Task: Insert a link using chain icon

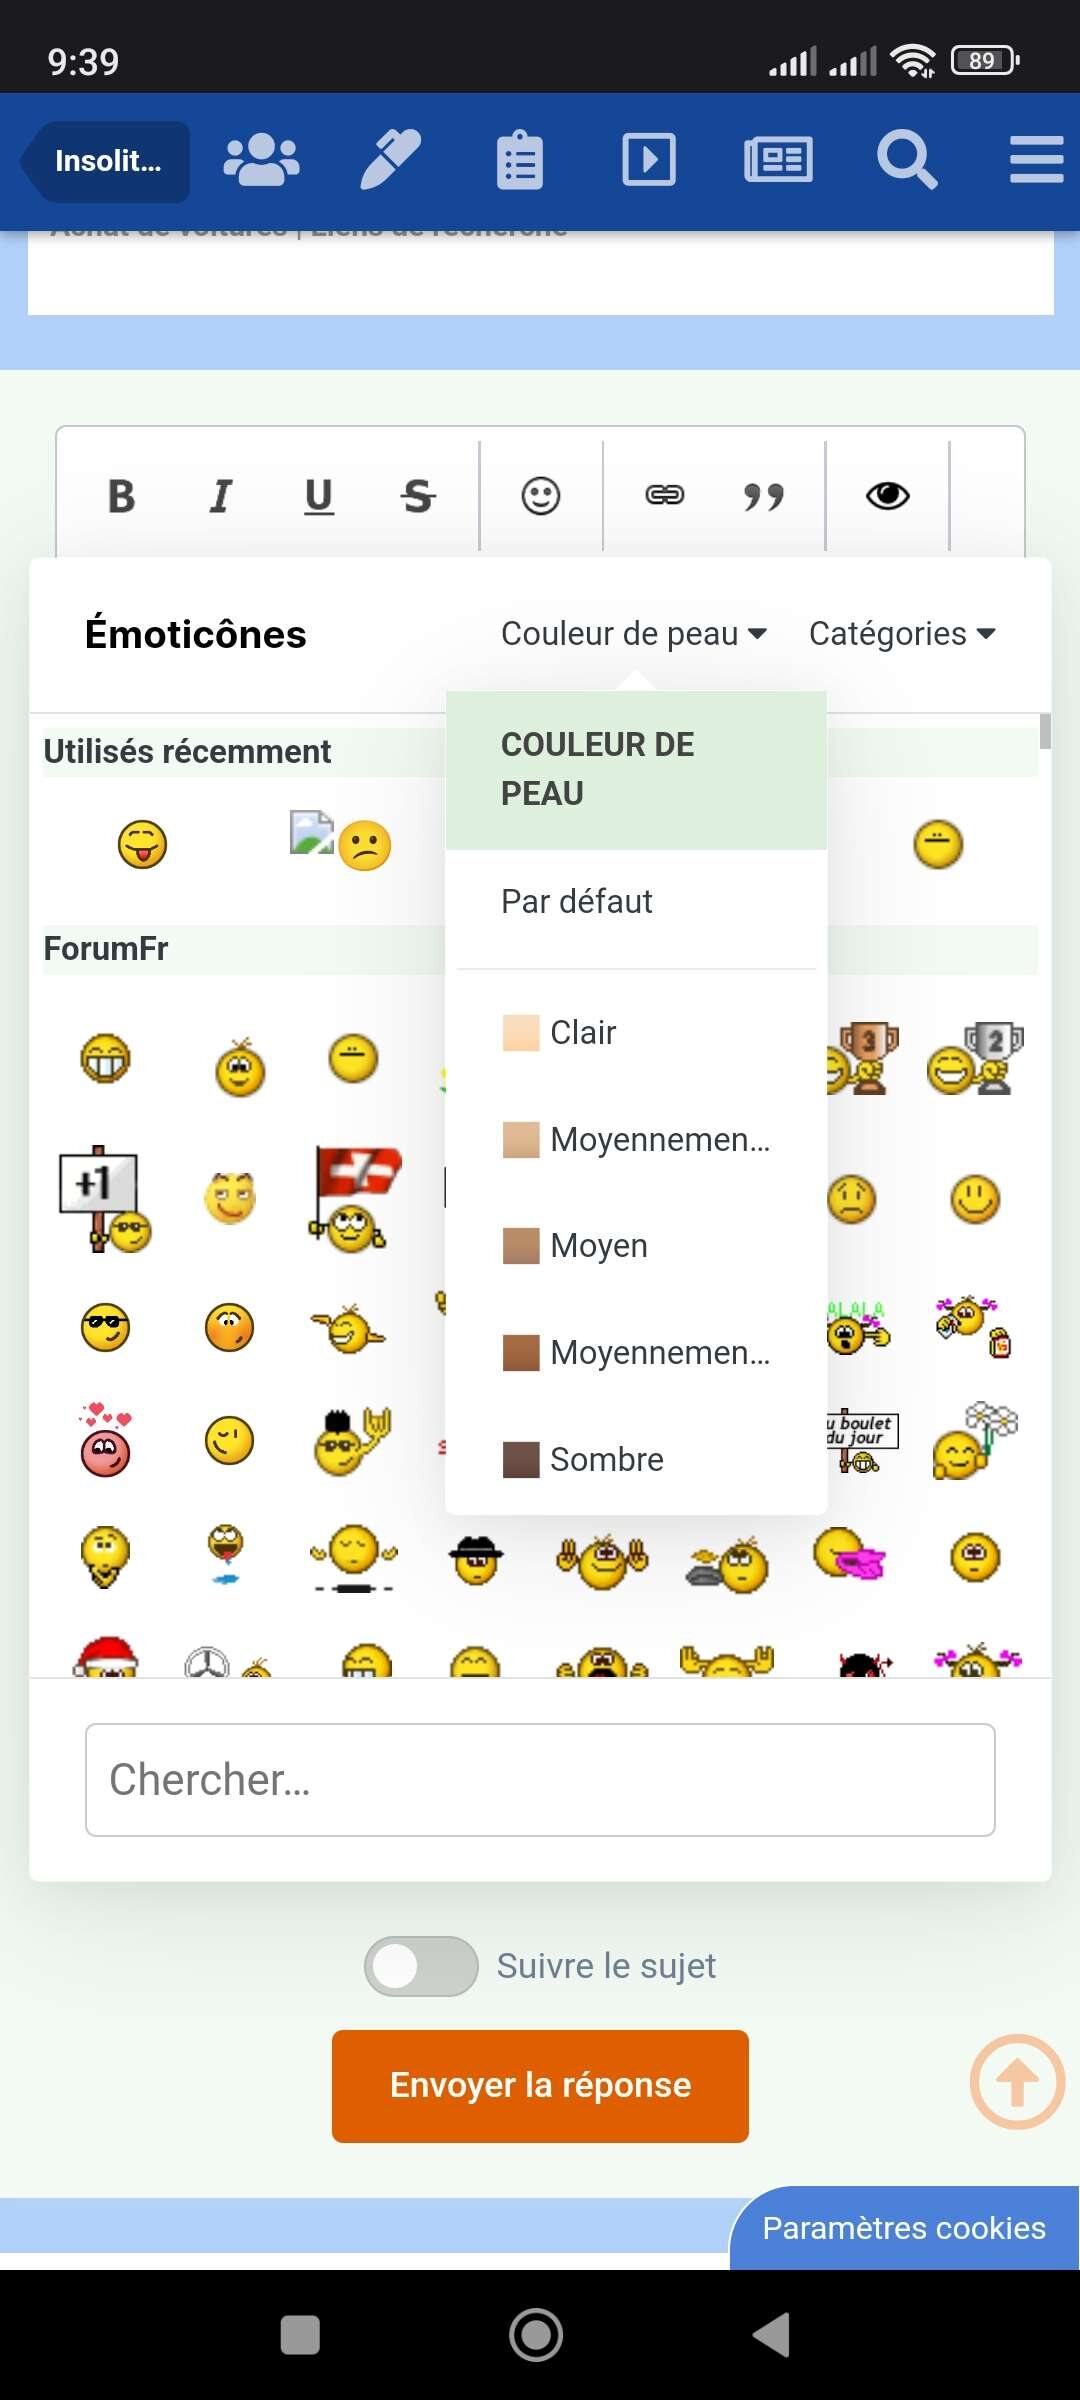Action: (665, 496)
